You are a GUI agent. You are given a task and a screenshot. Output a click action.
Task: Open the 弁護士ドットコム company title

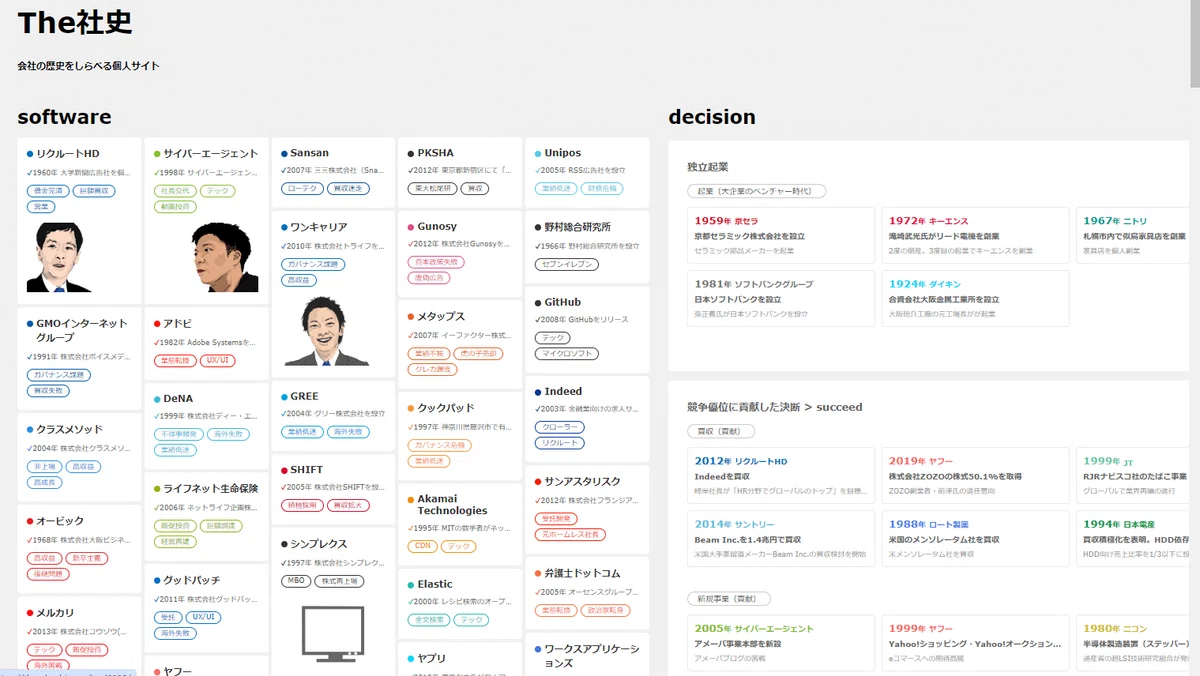[582, 573]
